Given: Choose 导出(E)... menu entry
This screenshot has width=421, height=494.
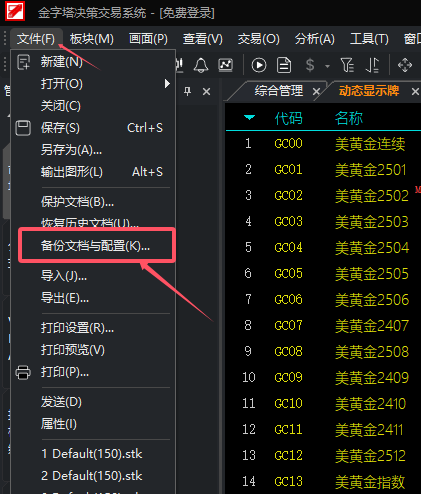Looking at the screenshot, I should (93, 298).
